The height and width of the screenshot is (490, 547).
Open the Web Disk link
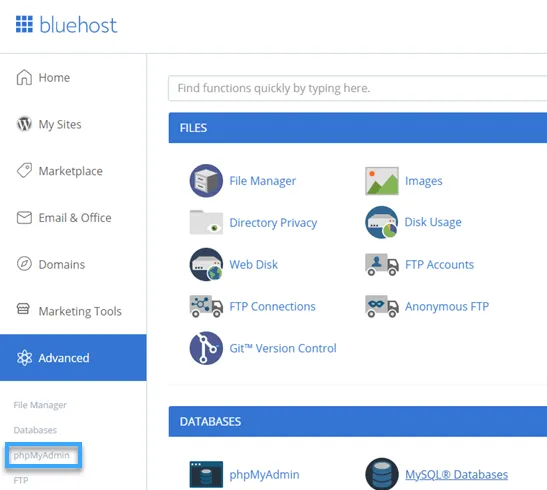[254, 264]
